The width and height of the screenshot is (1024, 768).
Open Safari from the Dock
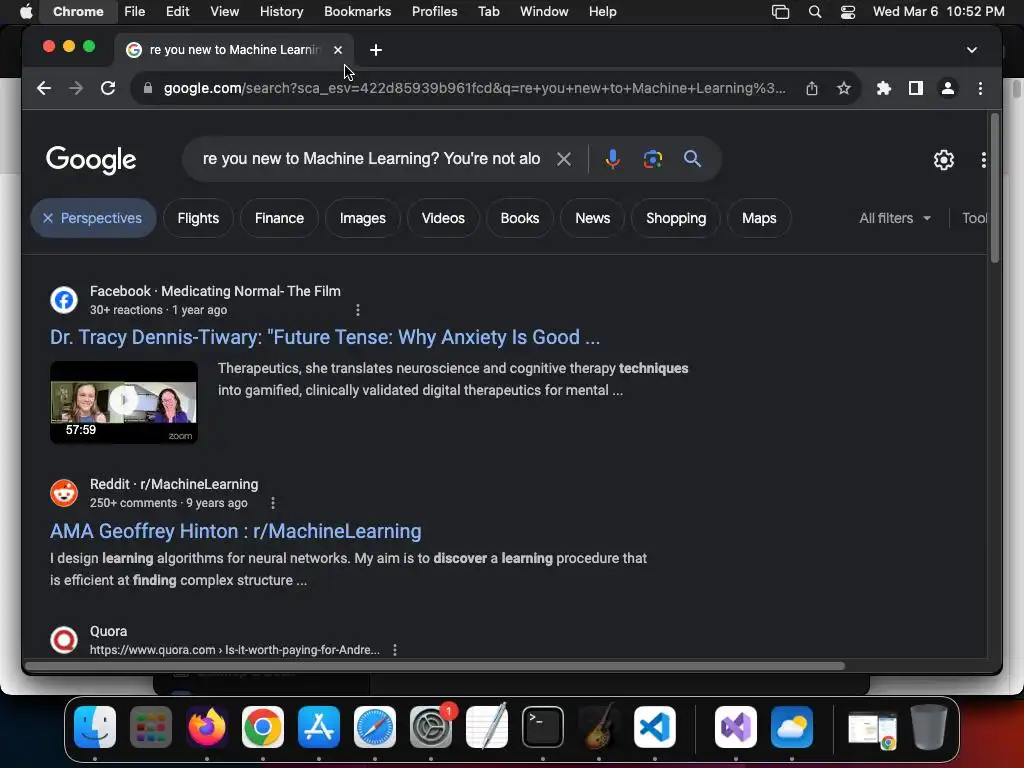(375, 727)
